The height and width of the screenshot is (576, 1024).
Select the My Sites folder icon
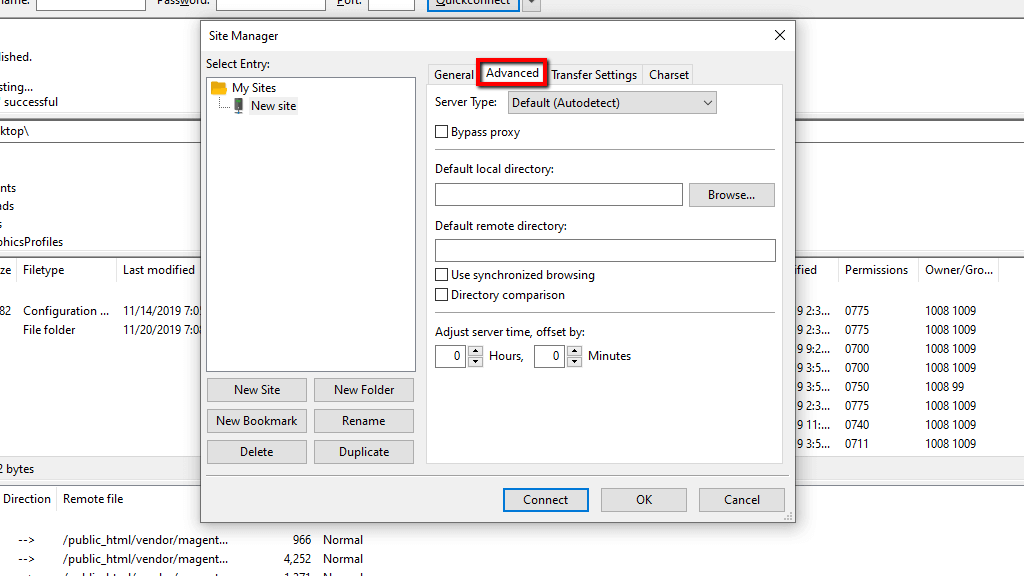(219, 87)
